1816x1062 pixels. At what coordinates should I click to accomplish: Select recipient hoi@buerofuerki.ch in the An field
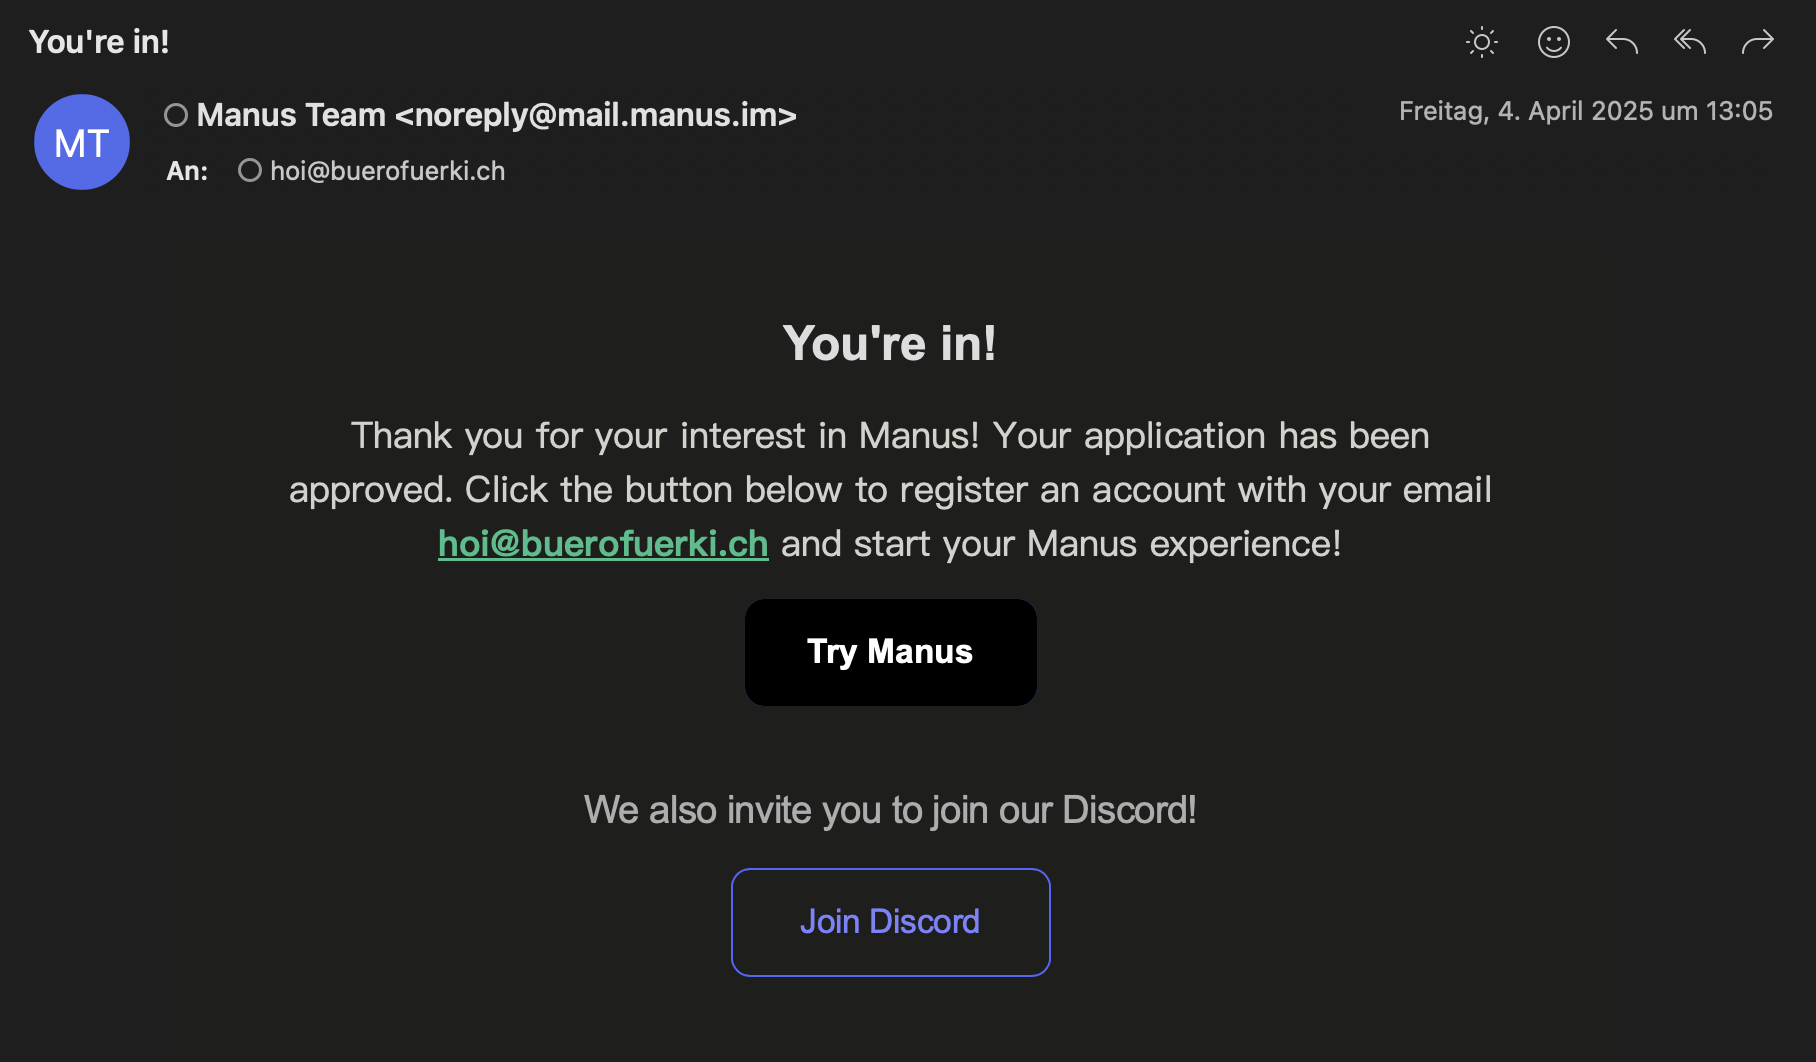387,171
